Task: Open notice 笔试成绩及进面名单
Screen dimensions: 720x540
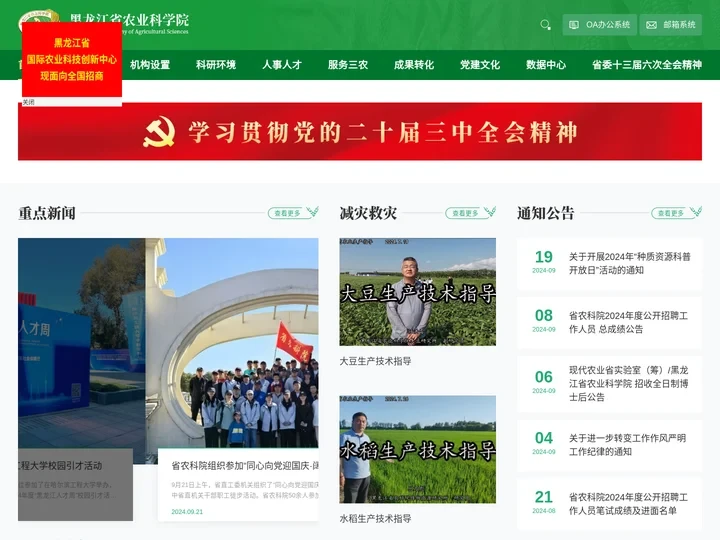Action: pyautogui.click(x=628, y=504)
